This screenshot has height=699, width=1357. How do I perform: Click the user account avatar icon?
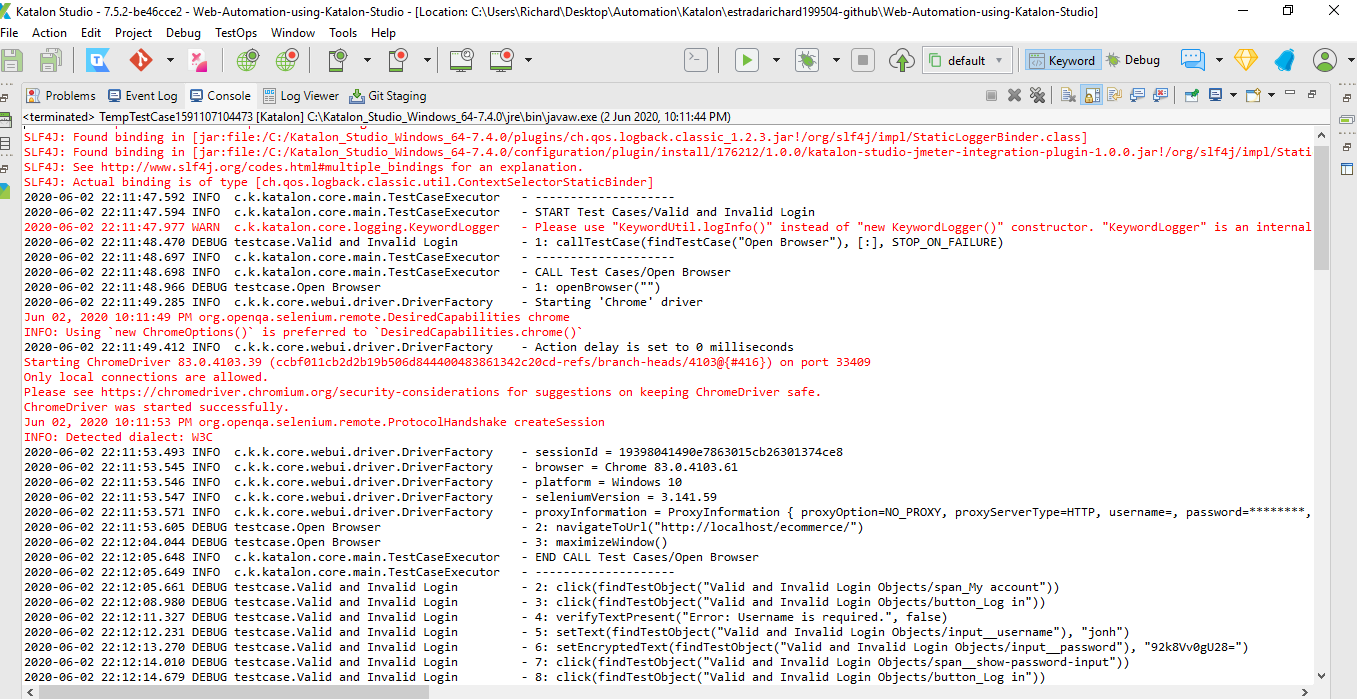coord(1325,60)
